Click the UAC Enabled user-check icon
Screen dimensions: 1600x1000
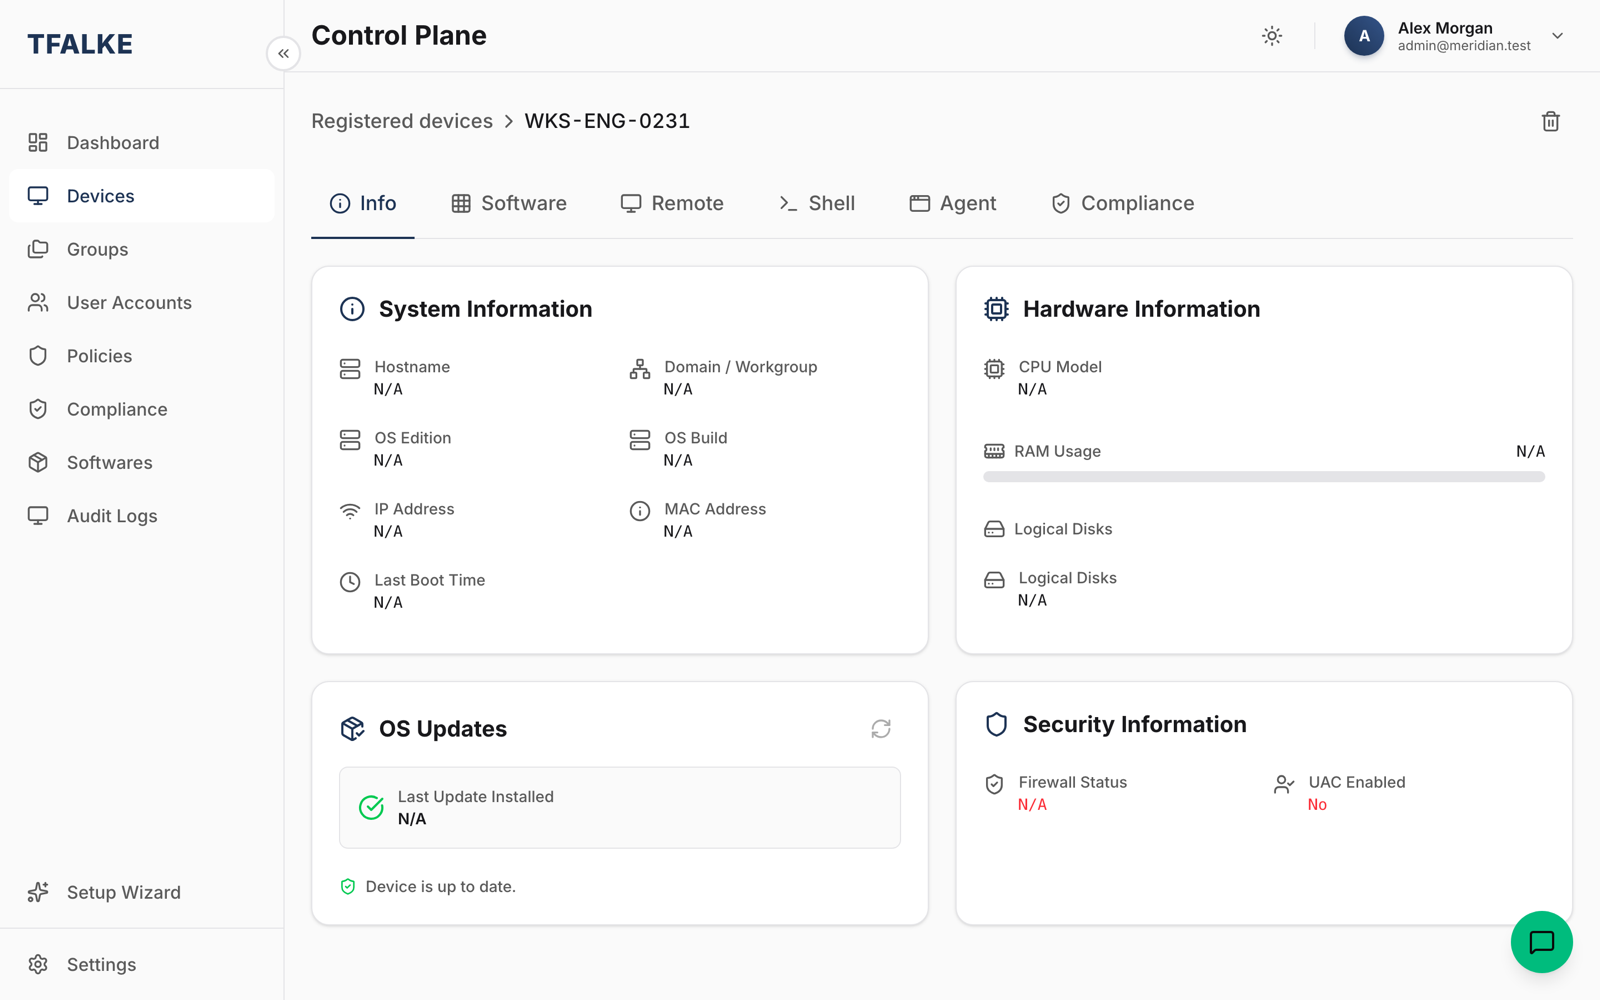click(1284, 784)
